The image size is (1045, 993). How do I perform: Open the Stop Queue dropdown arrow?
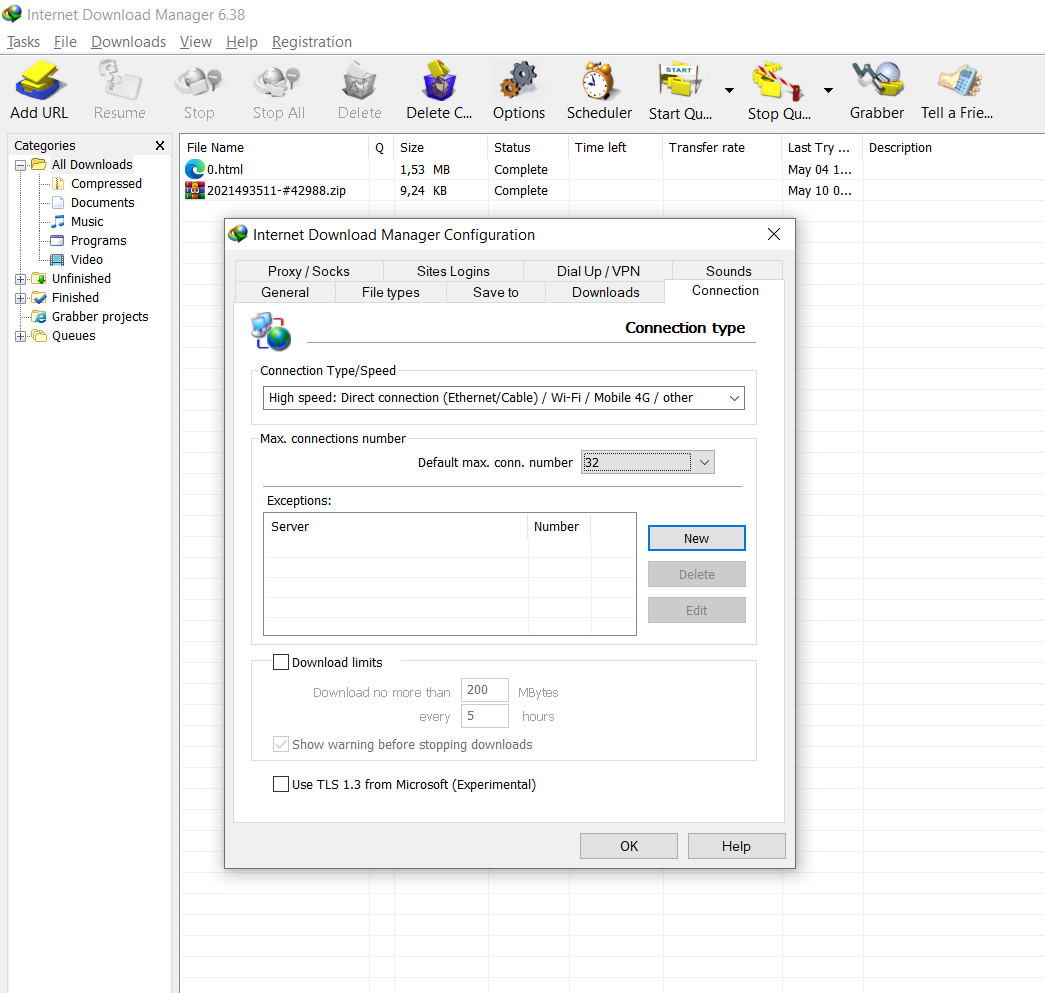pos(828,90)
